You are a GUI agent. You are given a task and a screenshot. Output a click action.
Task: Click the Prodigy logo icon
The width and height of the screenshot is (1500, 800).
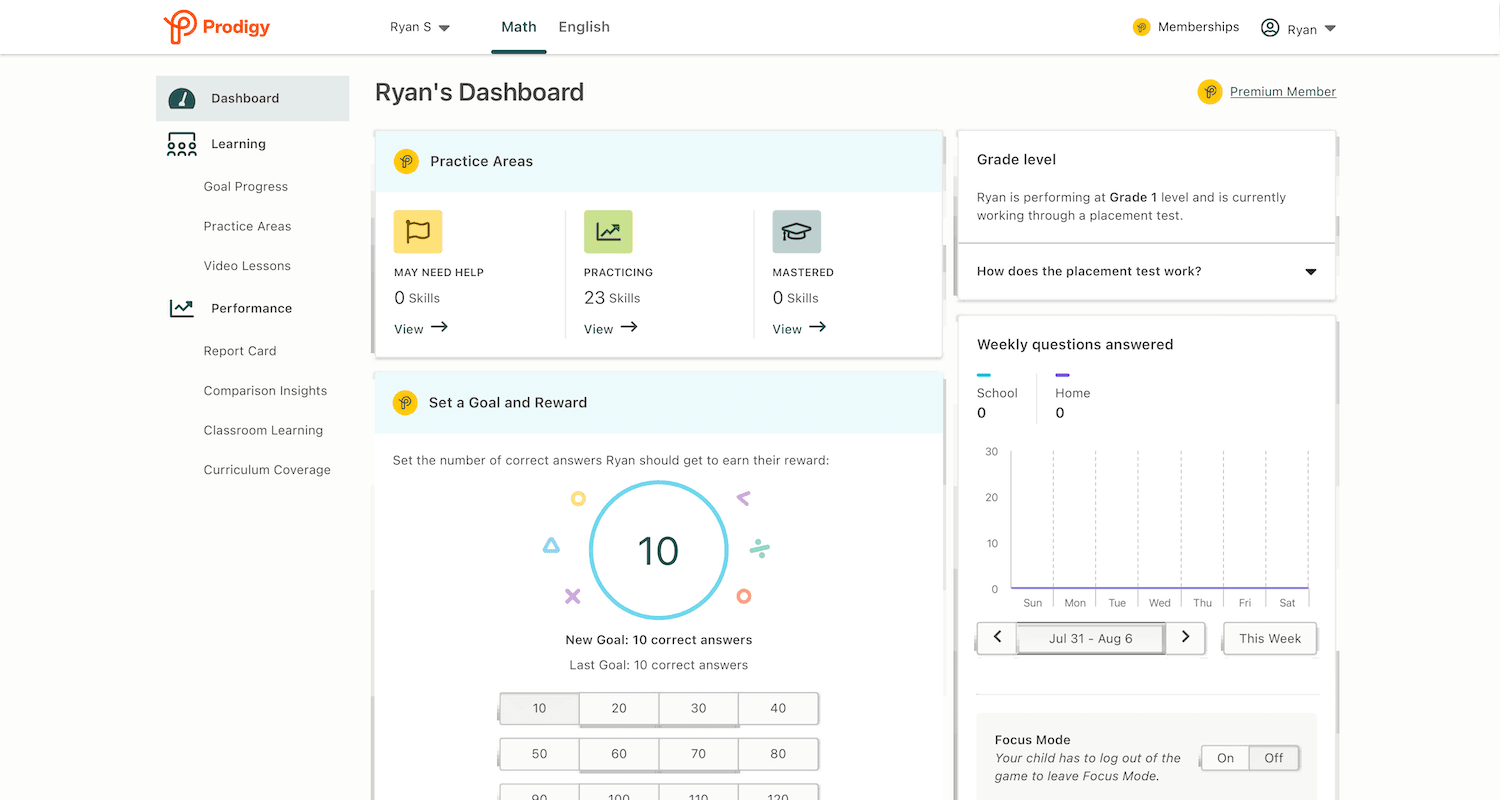179,27
